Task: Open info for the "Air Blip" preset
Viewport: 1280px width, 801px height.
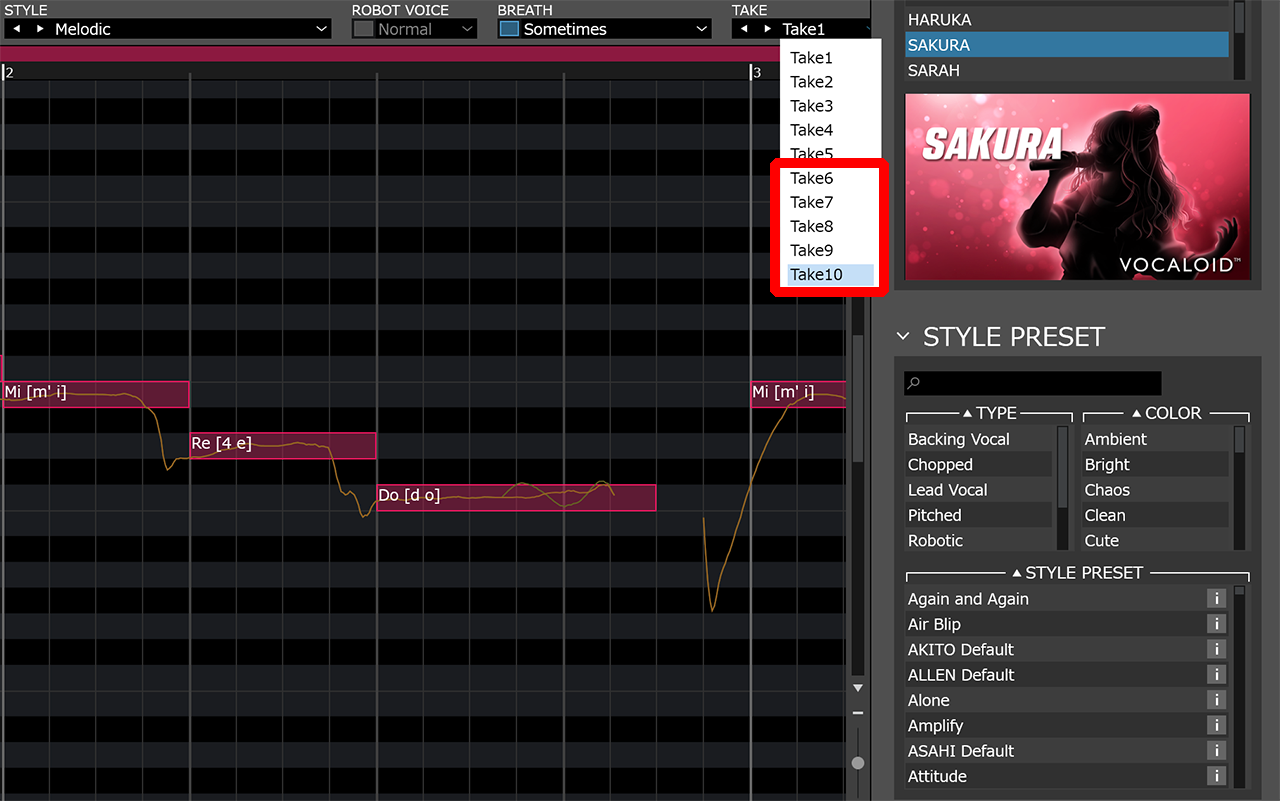Action: [1216, 623]
